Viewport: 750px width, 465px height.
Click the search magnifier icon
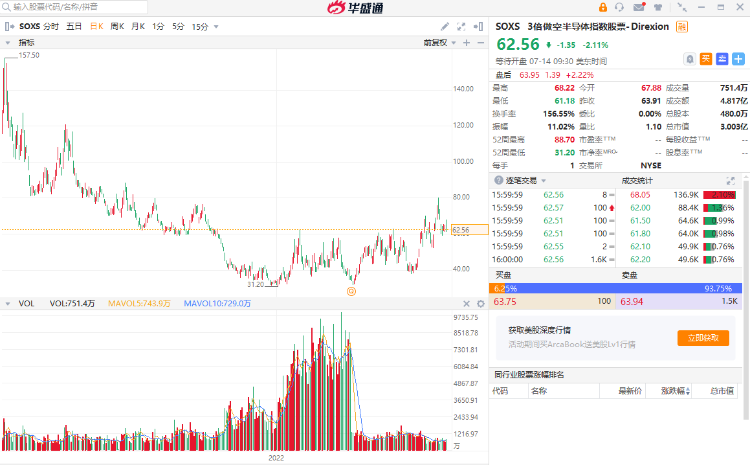6,7
